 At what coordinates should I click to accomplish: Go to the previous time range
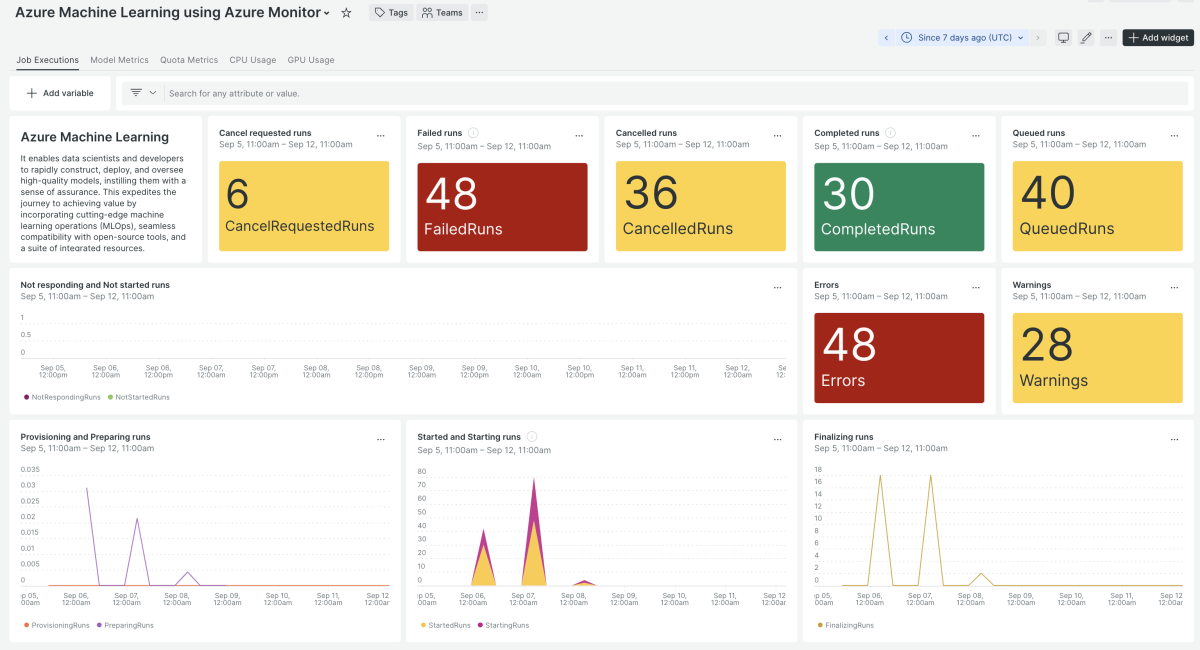pos(886,38)
